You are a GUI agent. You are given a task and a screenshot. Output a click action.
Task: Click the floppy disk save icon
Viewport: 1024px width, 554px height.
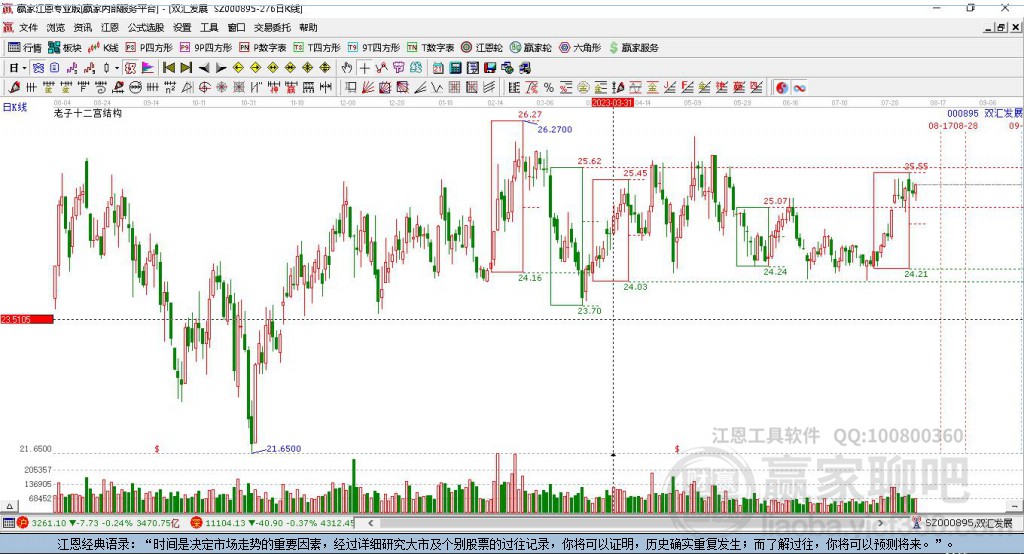[490, 68]
